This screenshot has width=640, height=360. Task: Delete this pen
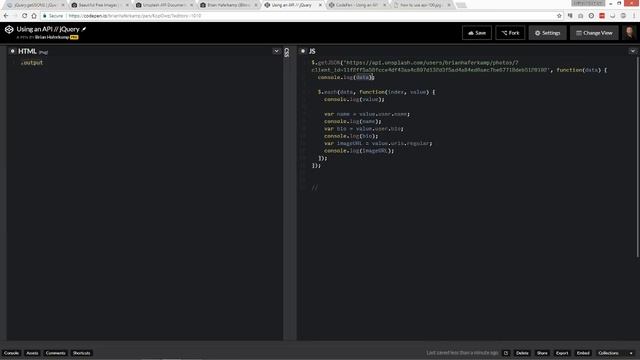pyautogui.click(x=522, y=353)
